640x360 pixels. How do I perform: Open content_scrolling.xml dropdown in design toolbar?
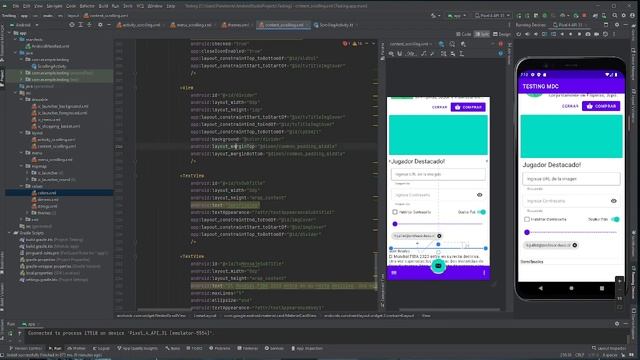(x=411, y=44)
